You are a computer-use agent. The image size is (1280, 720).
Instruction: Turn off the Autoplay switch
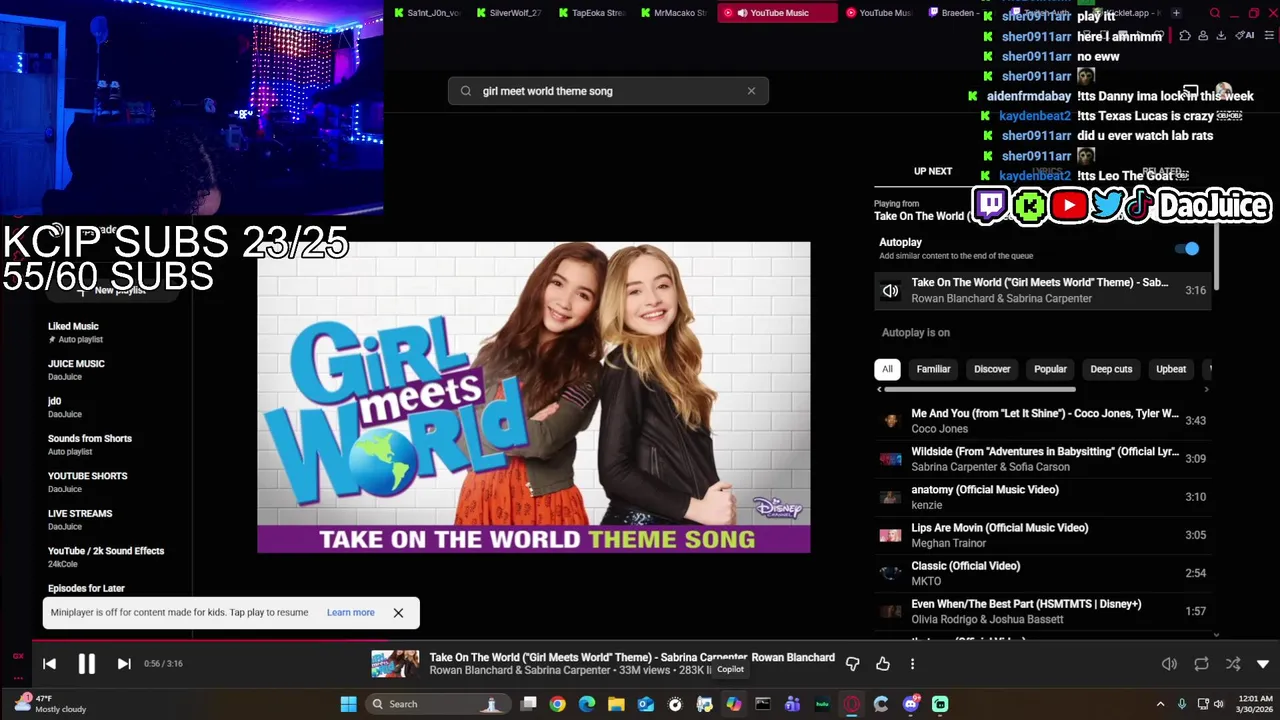[1187, 249]
